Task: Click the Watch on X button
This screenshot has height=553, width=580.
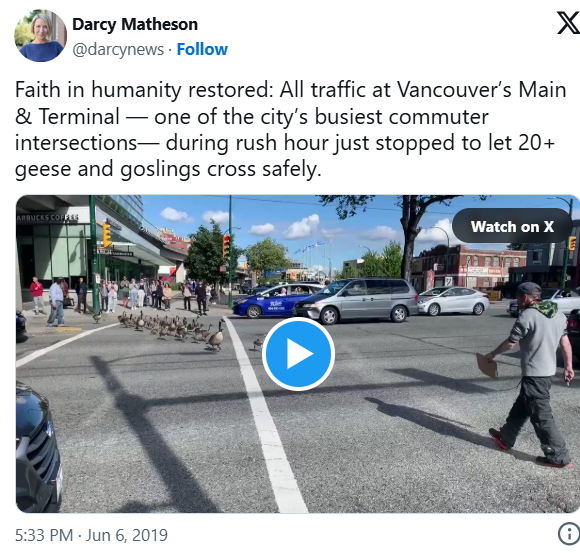Action: pyautogui.click(x=512, y=226)
